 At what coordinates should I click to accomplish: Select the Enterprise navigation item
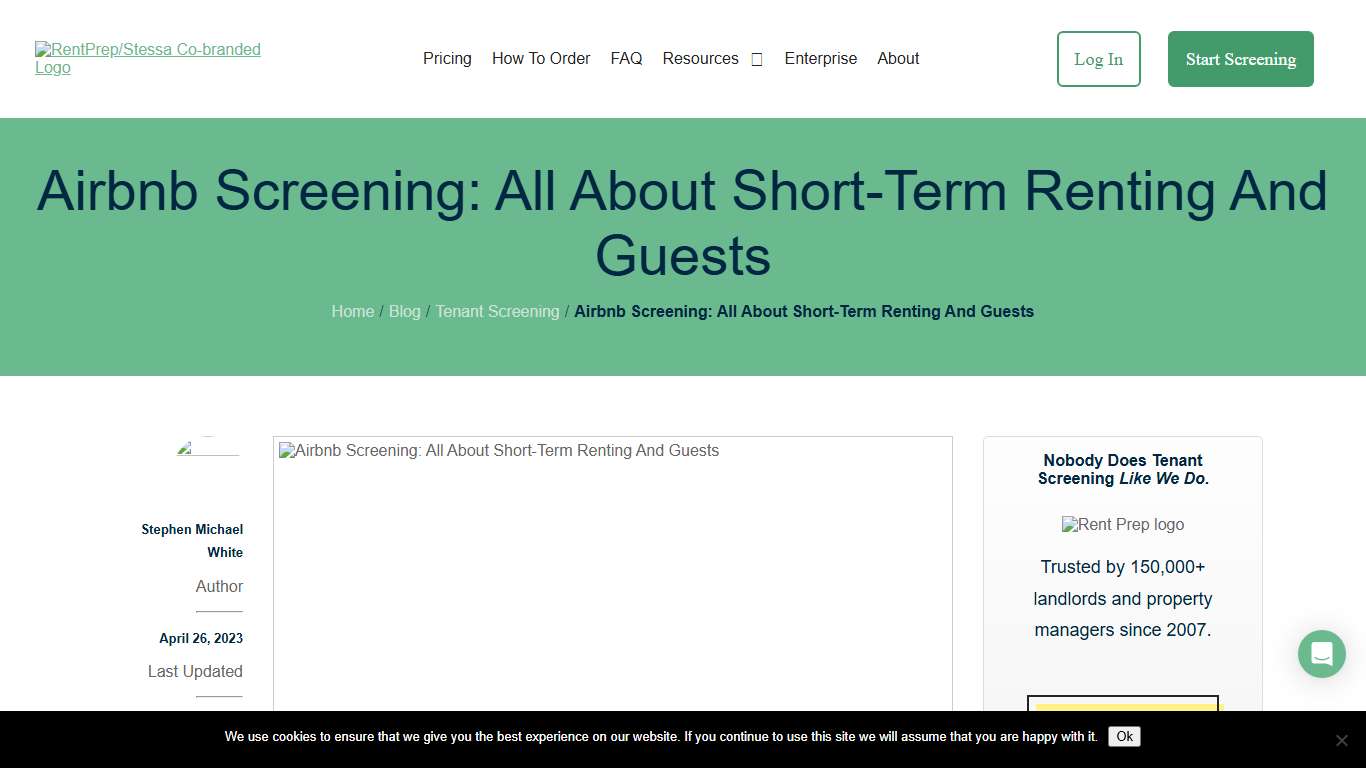coord(820,58)
